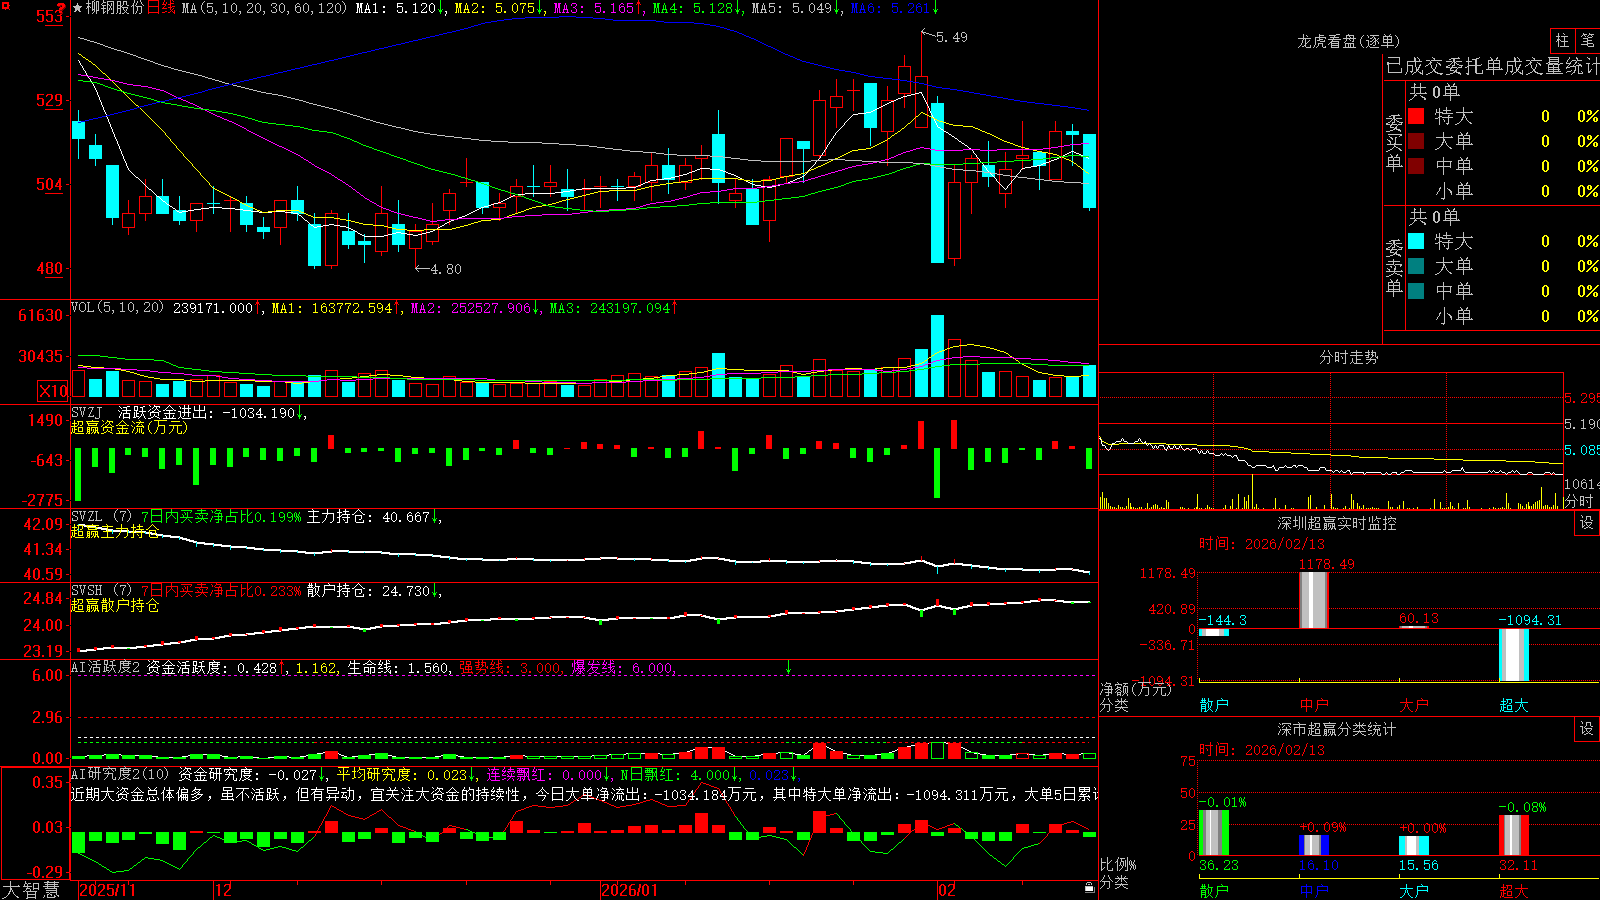Screen dimensions: 1600x900
Task: Click the dark red 中单 buy-order square
Action: [1416, 166]
